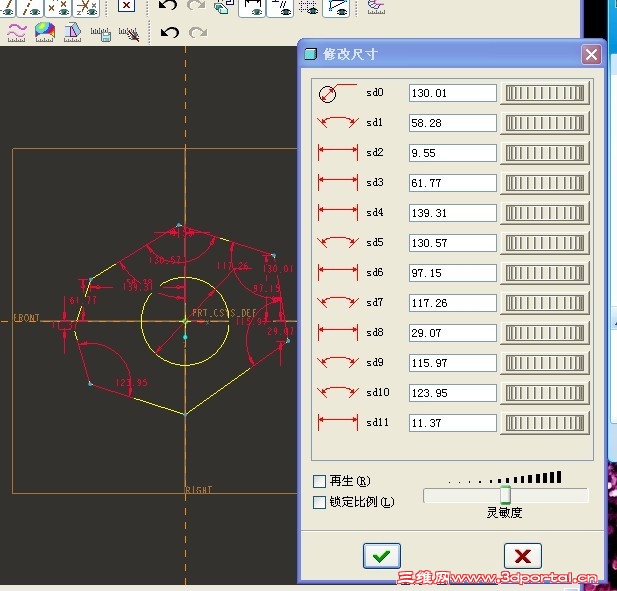Click the sd0 diameter dimension type icon

337,93
